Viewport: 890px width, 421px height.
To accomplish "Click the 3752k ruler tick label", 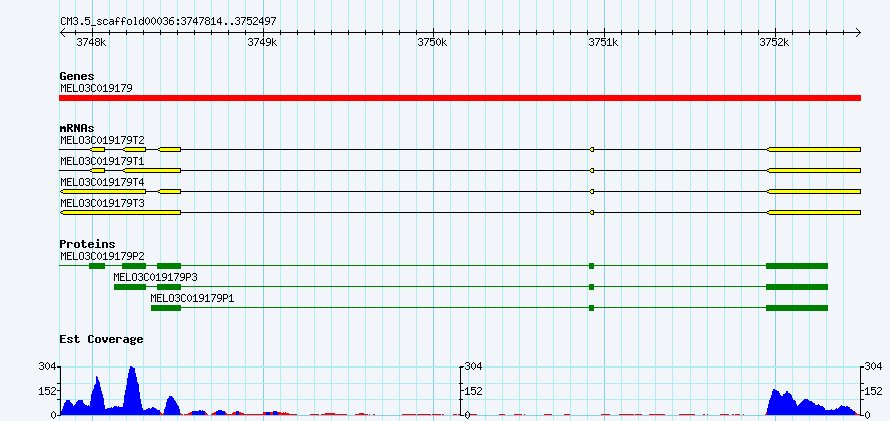I will (774, 43).
